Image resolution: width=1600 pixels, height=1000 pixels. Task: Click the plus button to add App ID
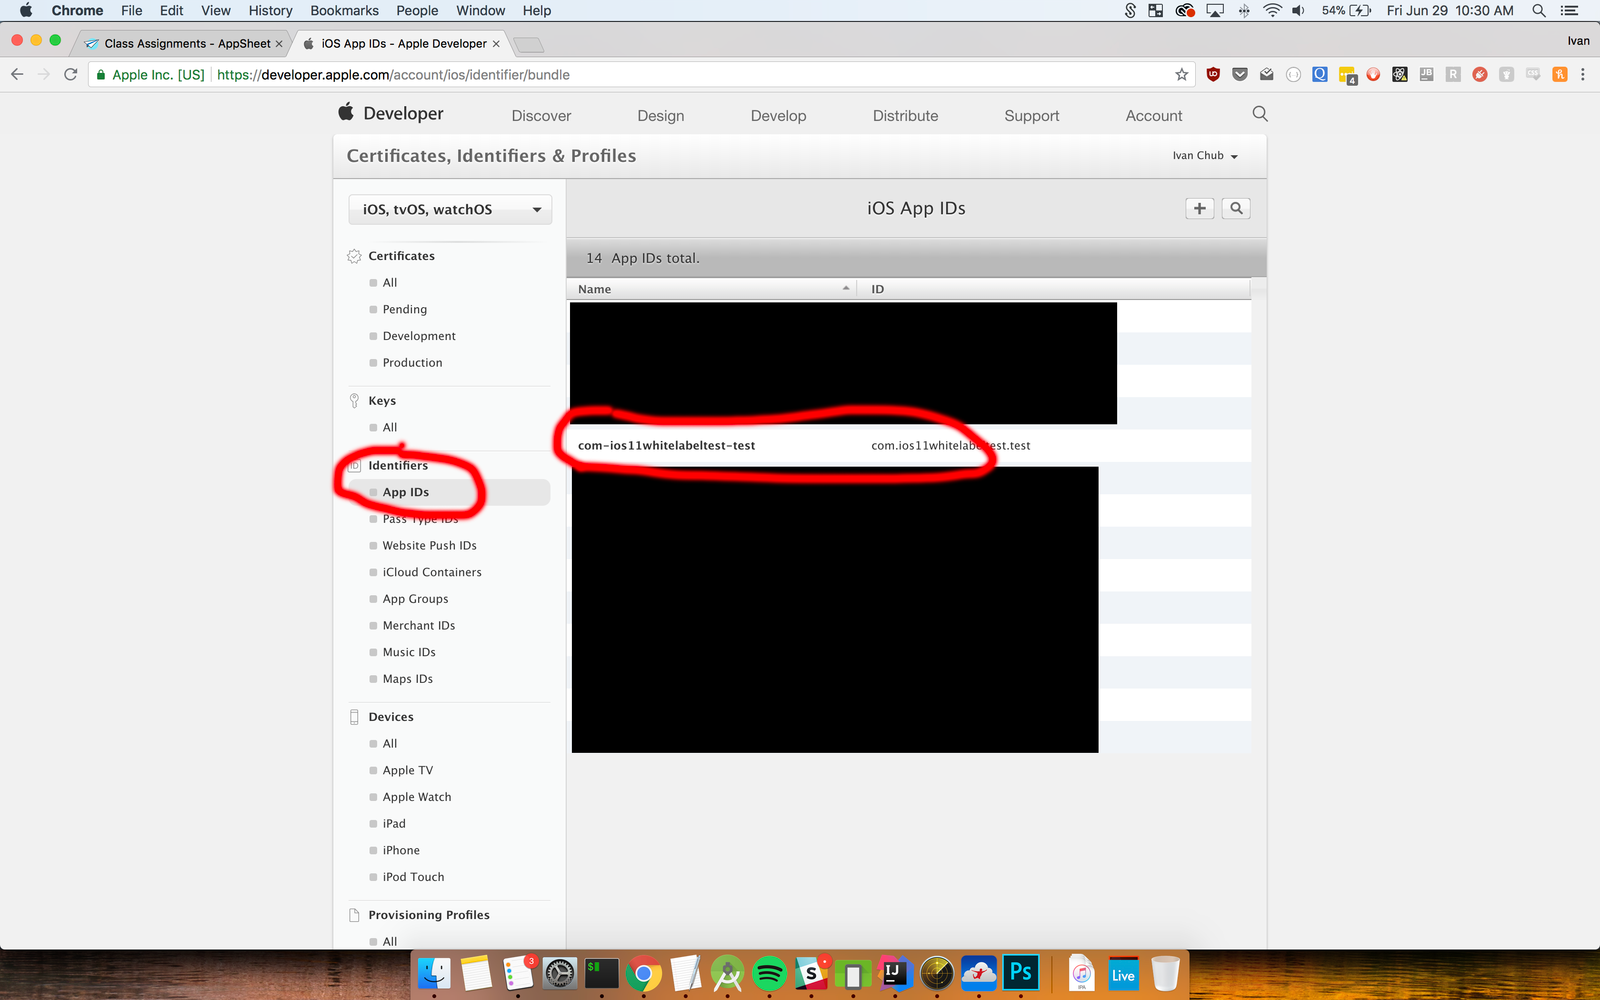pos(1199,208)
